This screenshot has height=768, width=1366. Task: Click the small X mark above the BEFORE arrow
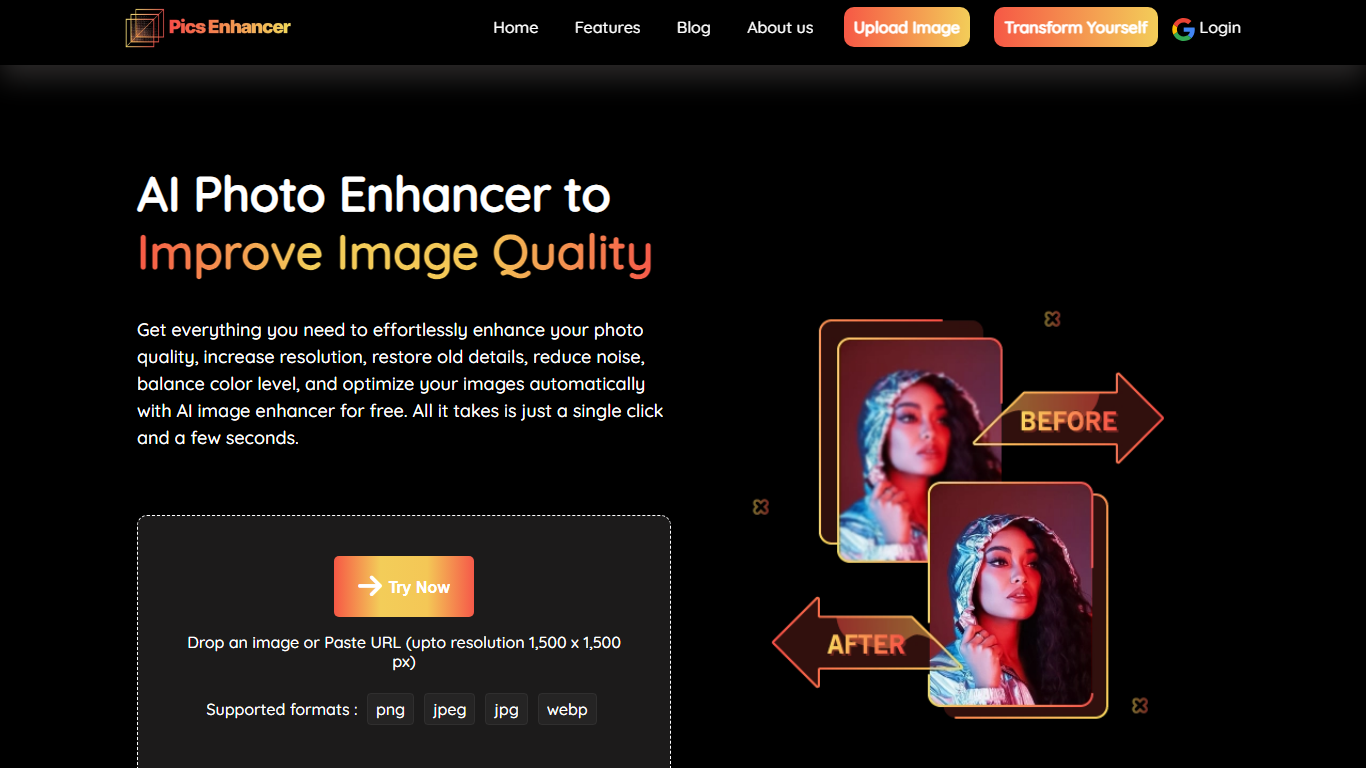(x=1052, y=319)
